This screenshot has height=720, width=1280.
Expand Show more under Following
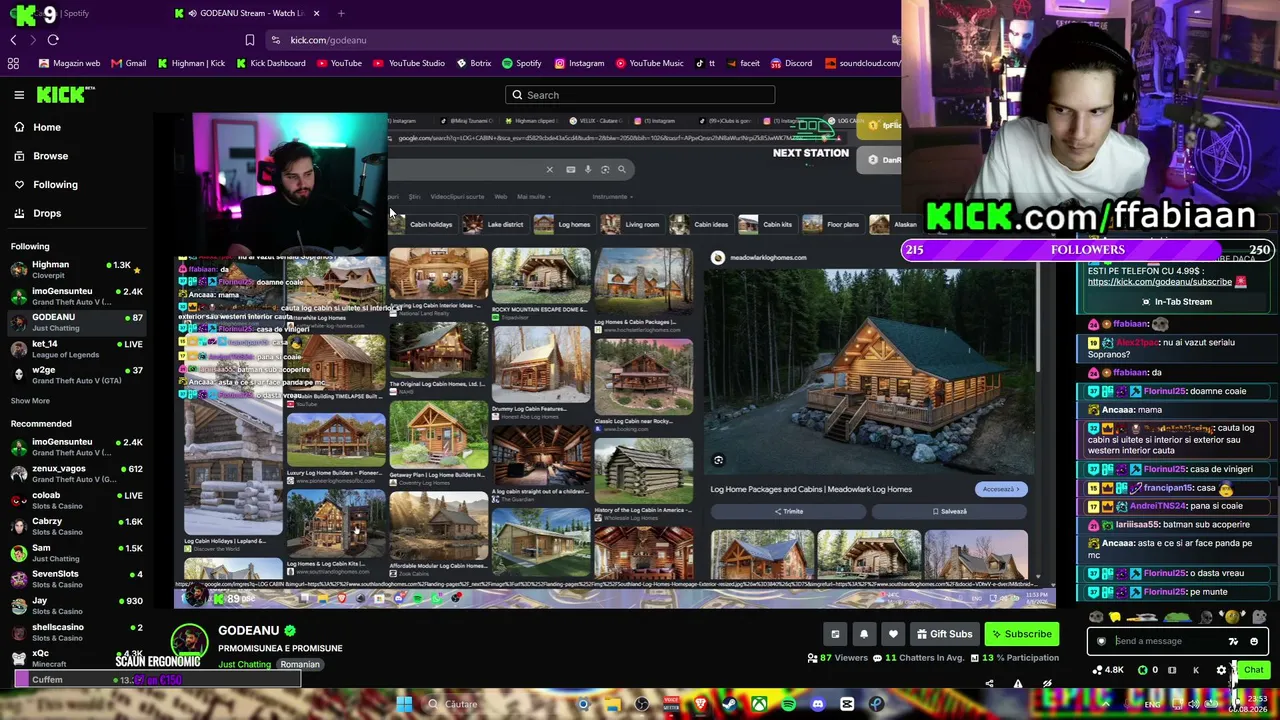pos(30,401)
